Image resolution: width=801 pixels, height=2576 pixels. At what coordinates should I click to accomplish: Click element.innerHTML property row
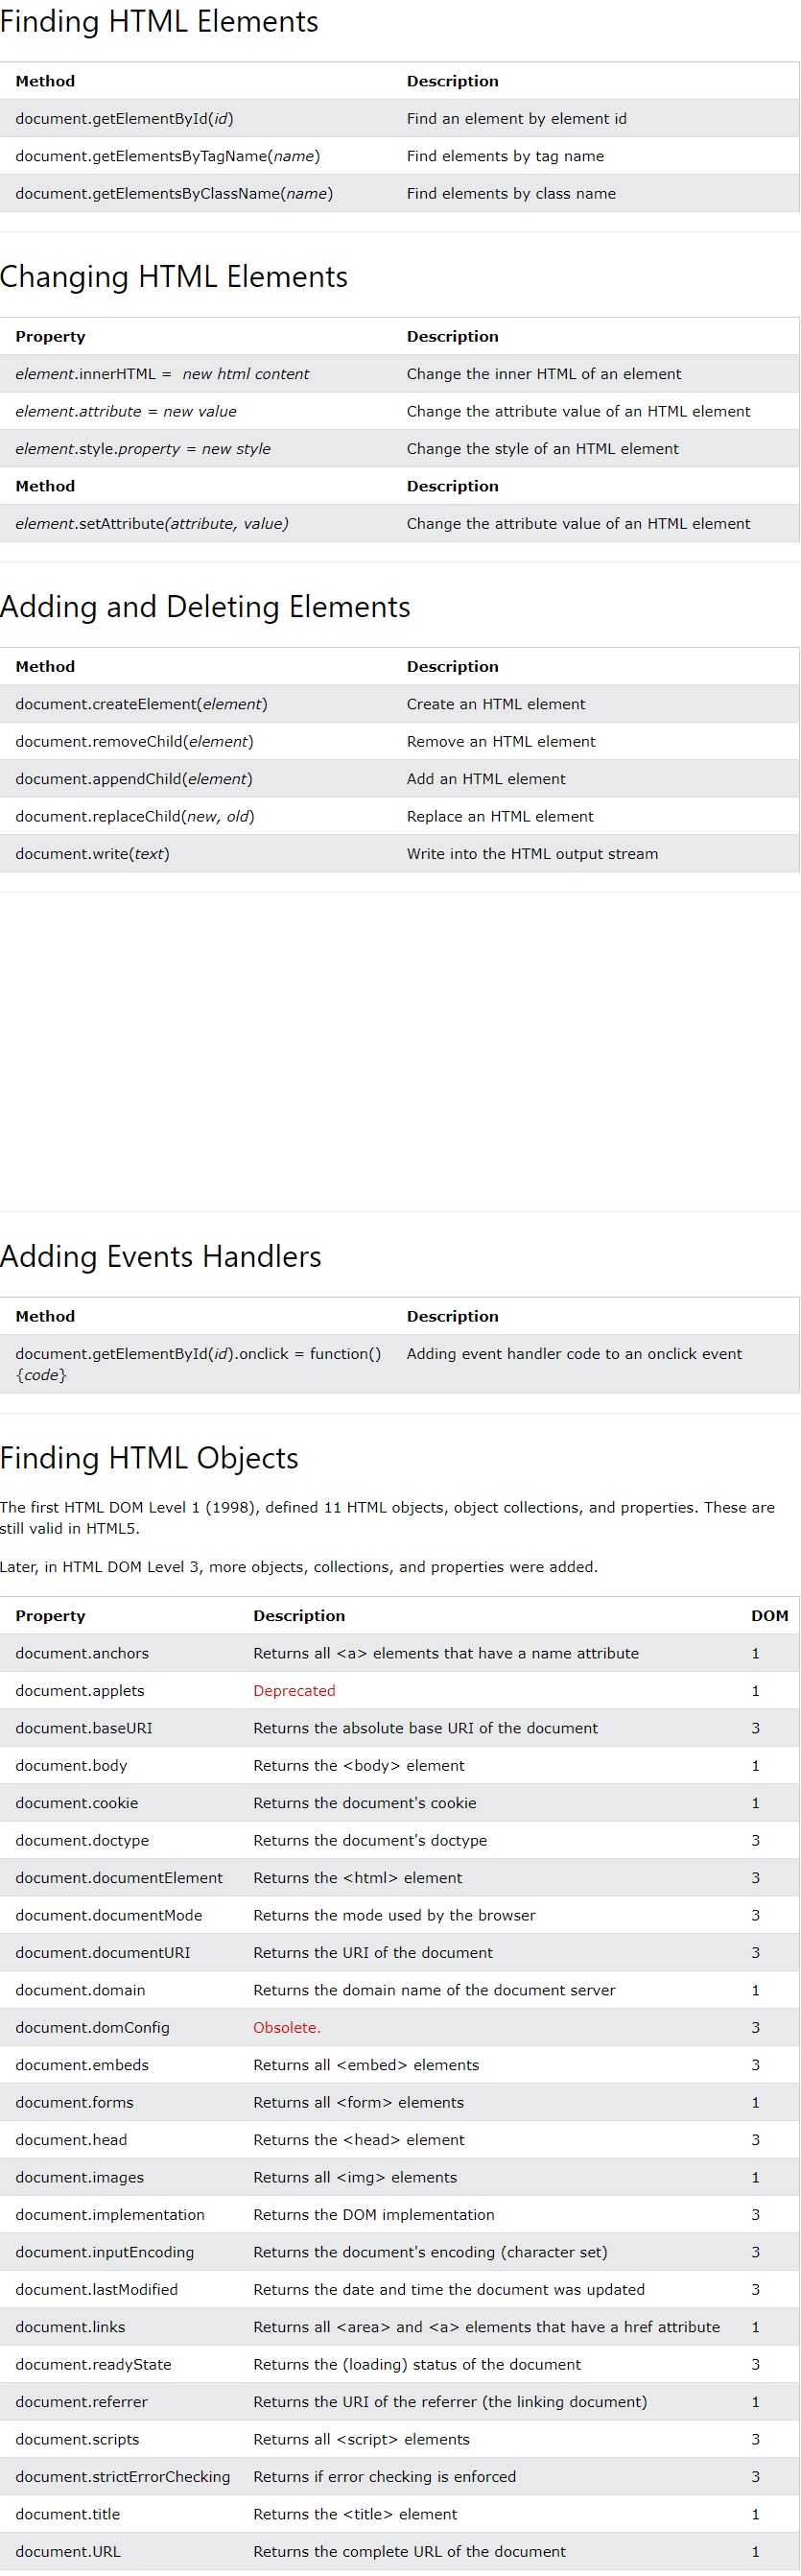[400, 374]
